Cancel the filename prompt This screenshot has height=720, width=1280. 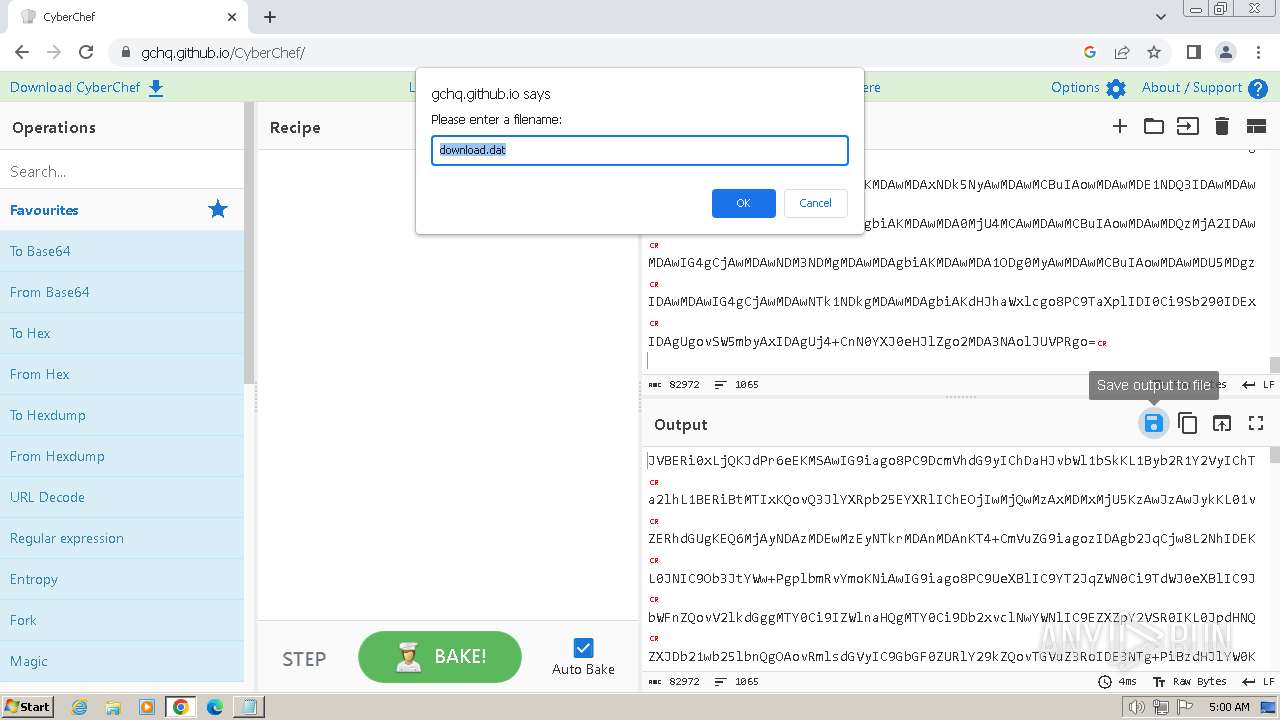click(815, 203)
